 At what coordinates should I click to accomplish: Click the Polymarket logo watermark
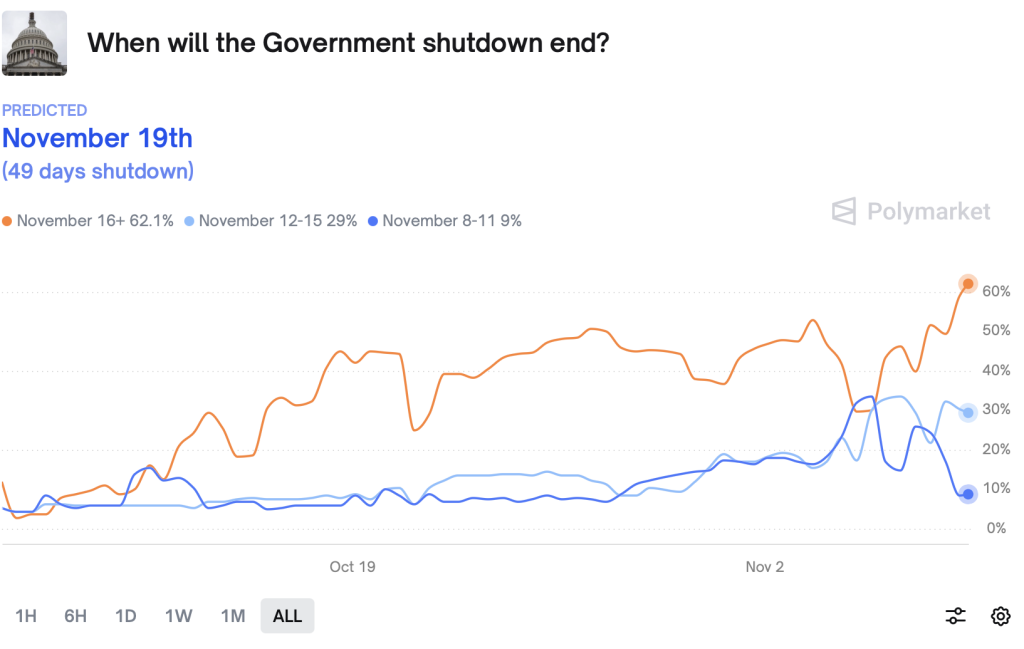[x=911, y=211]
